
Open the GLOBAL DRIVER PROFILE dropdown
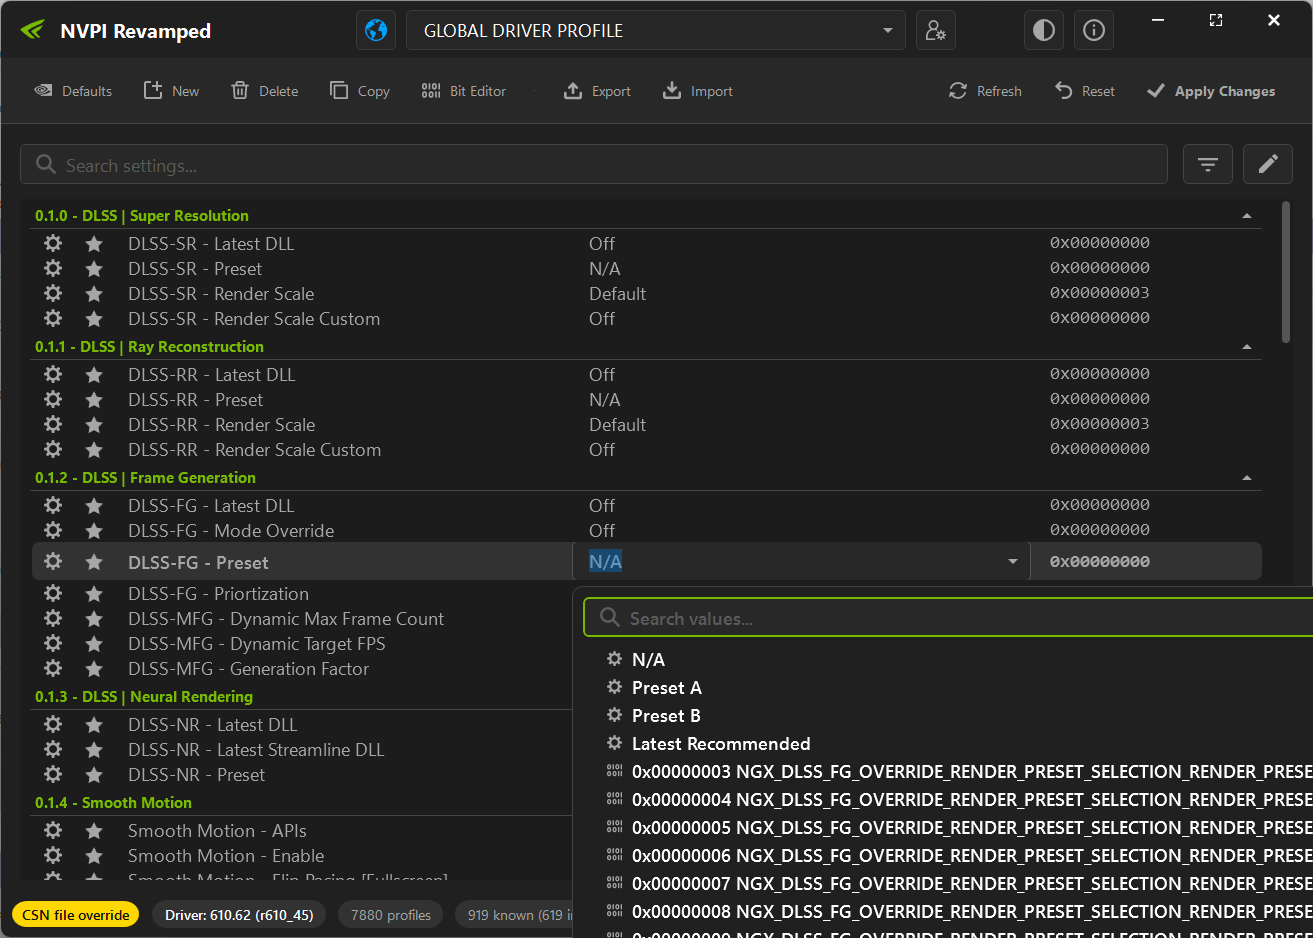coord(656,30)
